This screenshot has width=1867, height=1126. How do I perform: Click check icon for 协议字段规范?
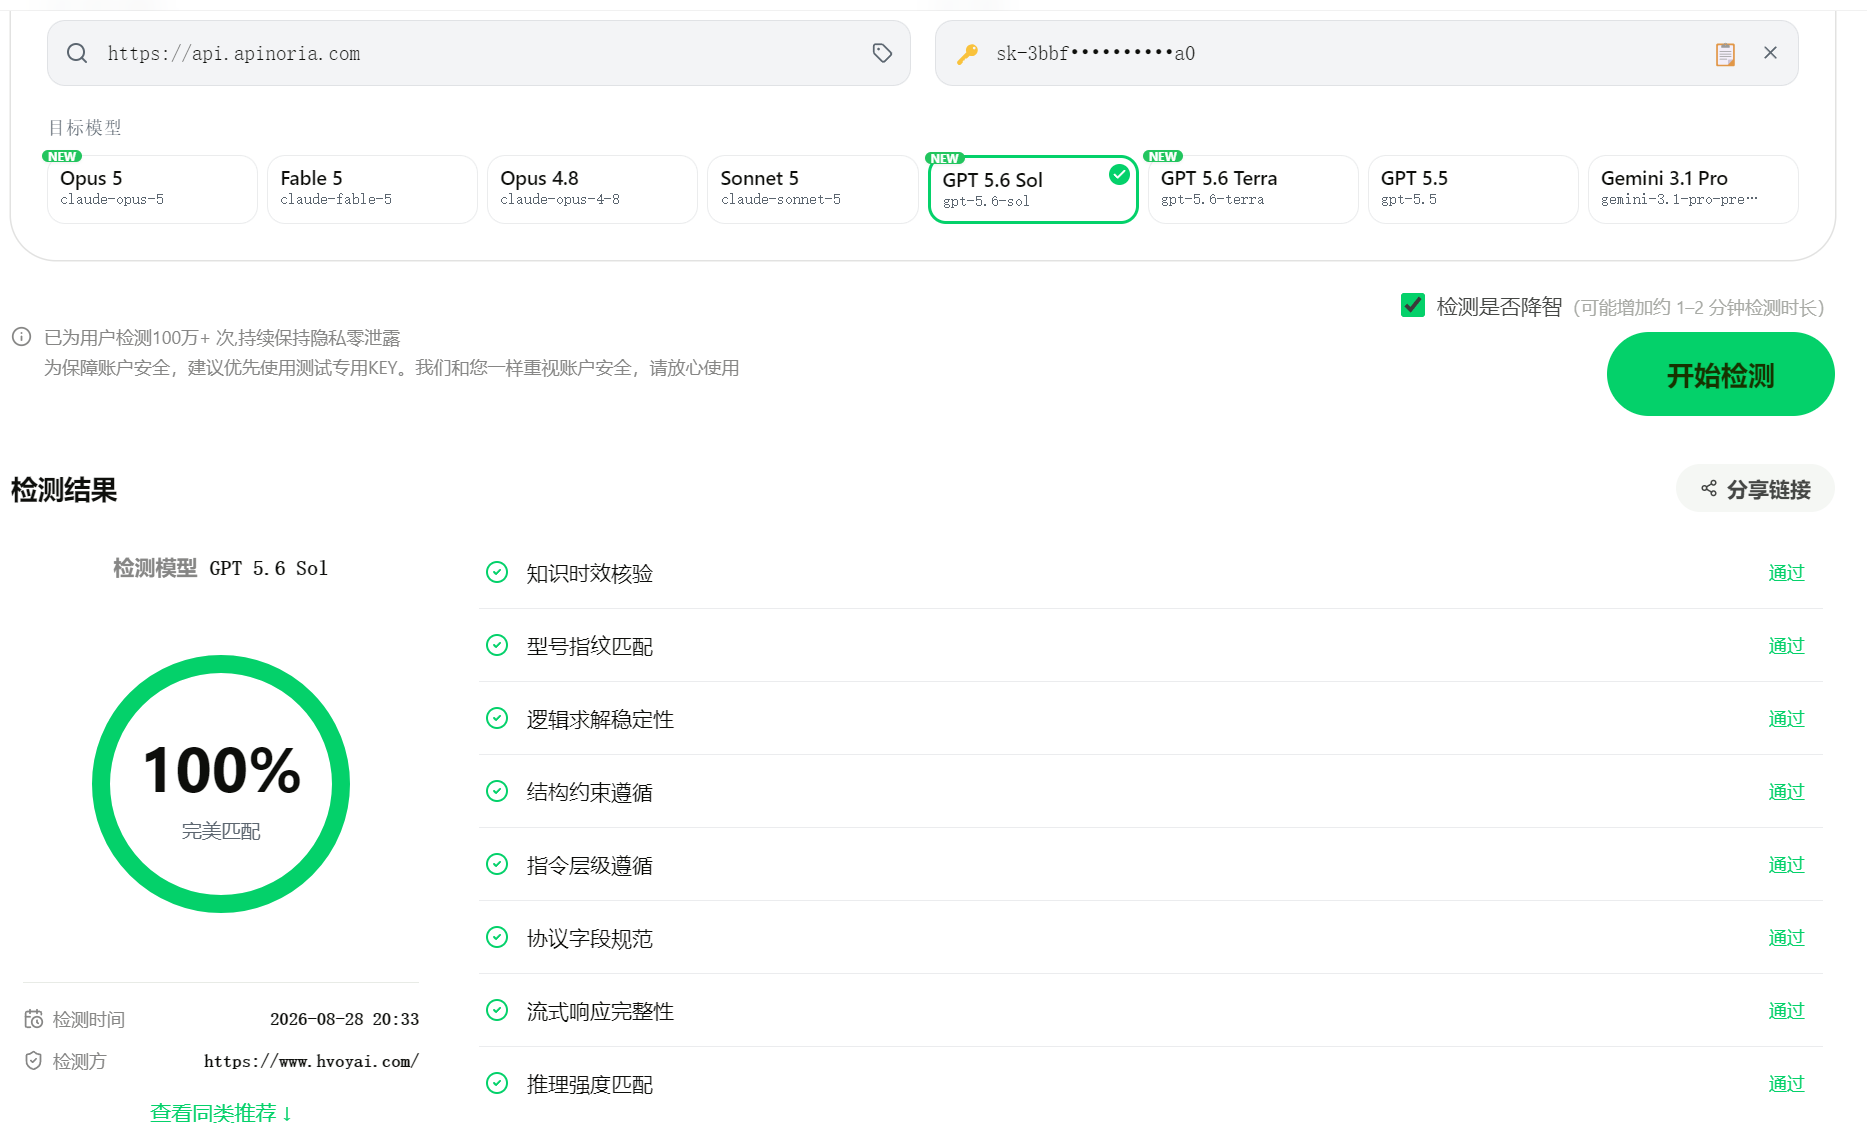[x=497, y=937]
